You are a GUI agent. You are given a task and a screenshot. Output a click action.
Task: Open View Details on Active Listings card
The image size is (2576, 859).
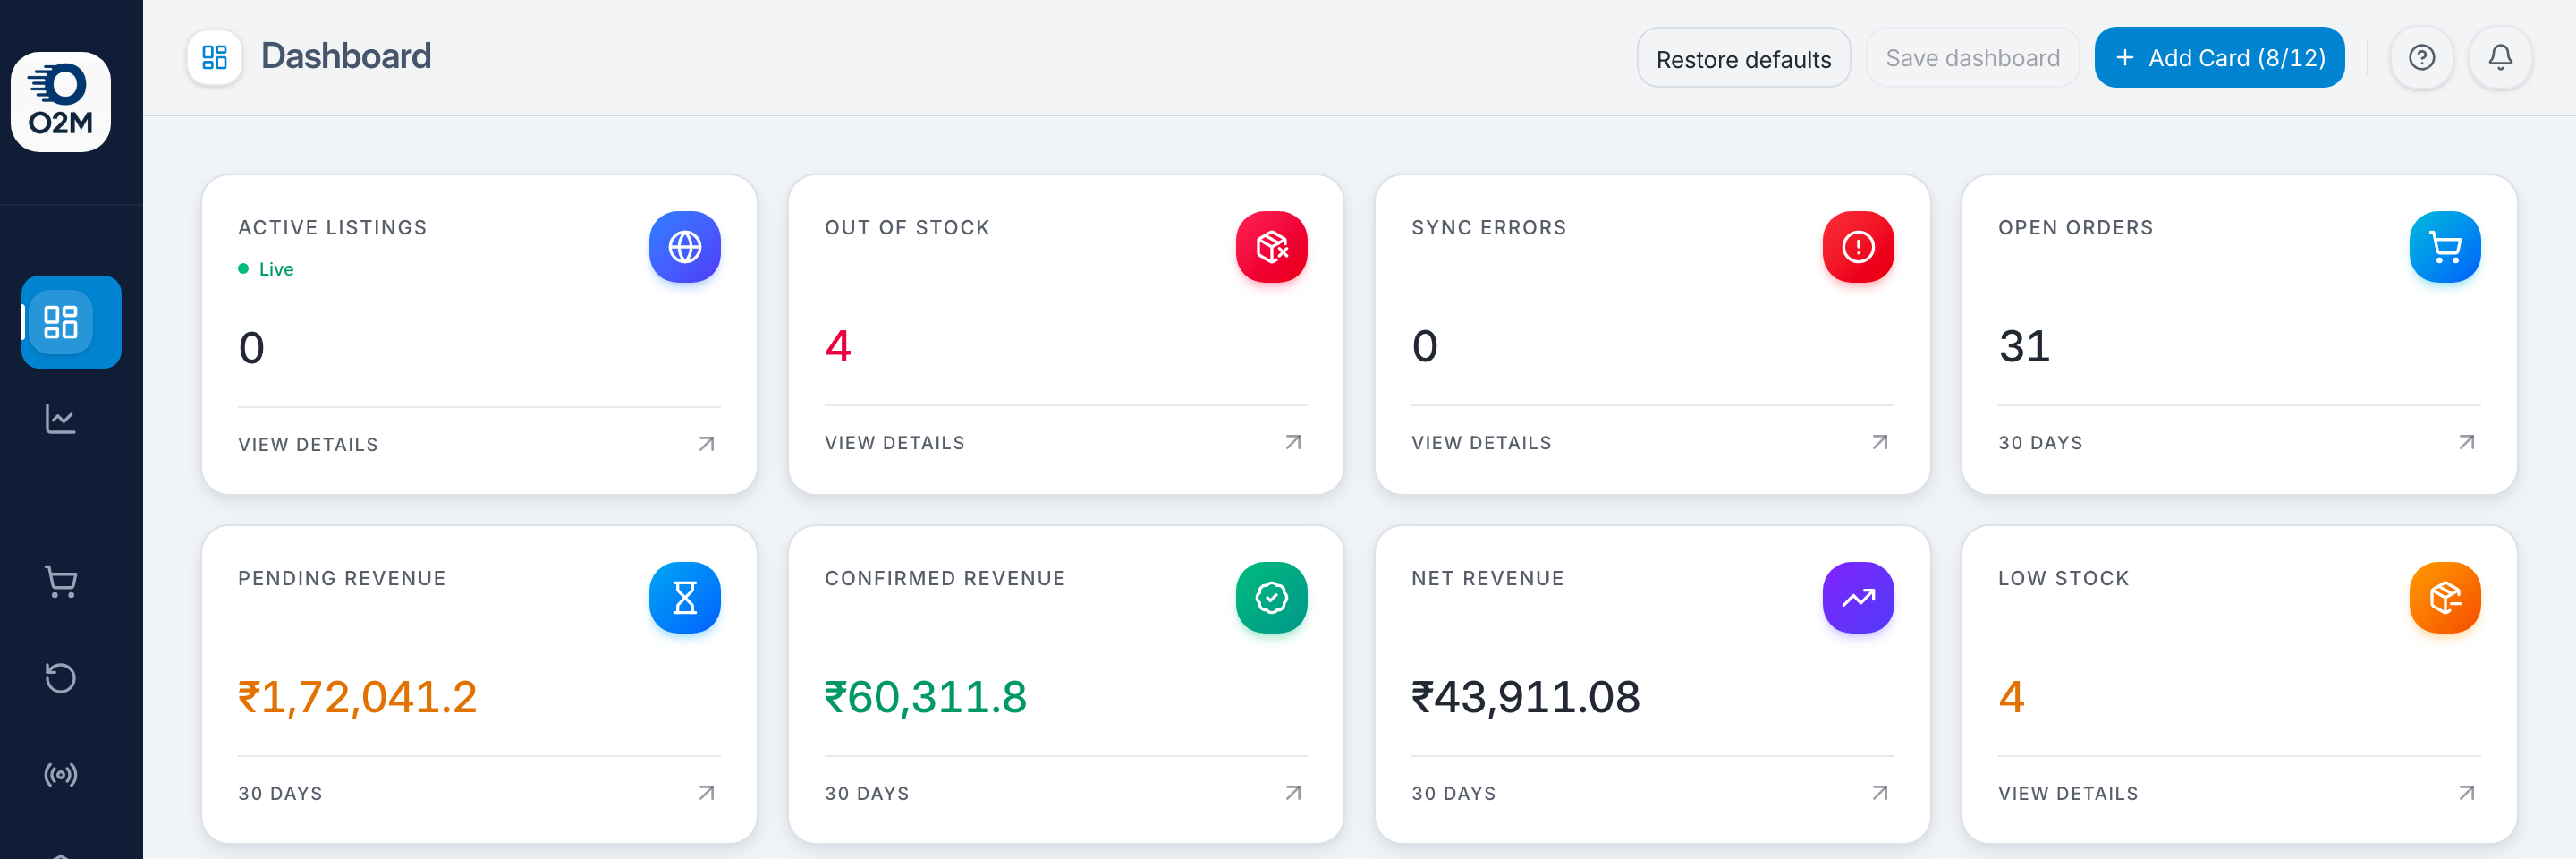[x=308, y=445]
